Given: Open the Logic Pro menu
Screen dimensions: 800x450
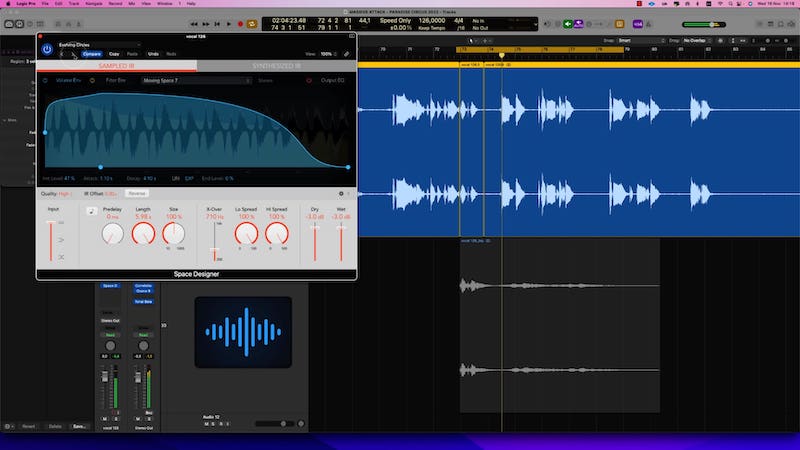Looking at the screenshot, I should [26, 4].
